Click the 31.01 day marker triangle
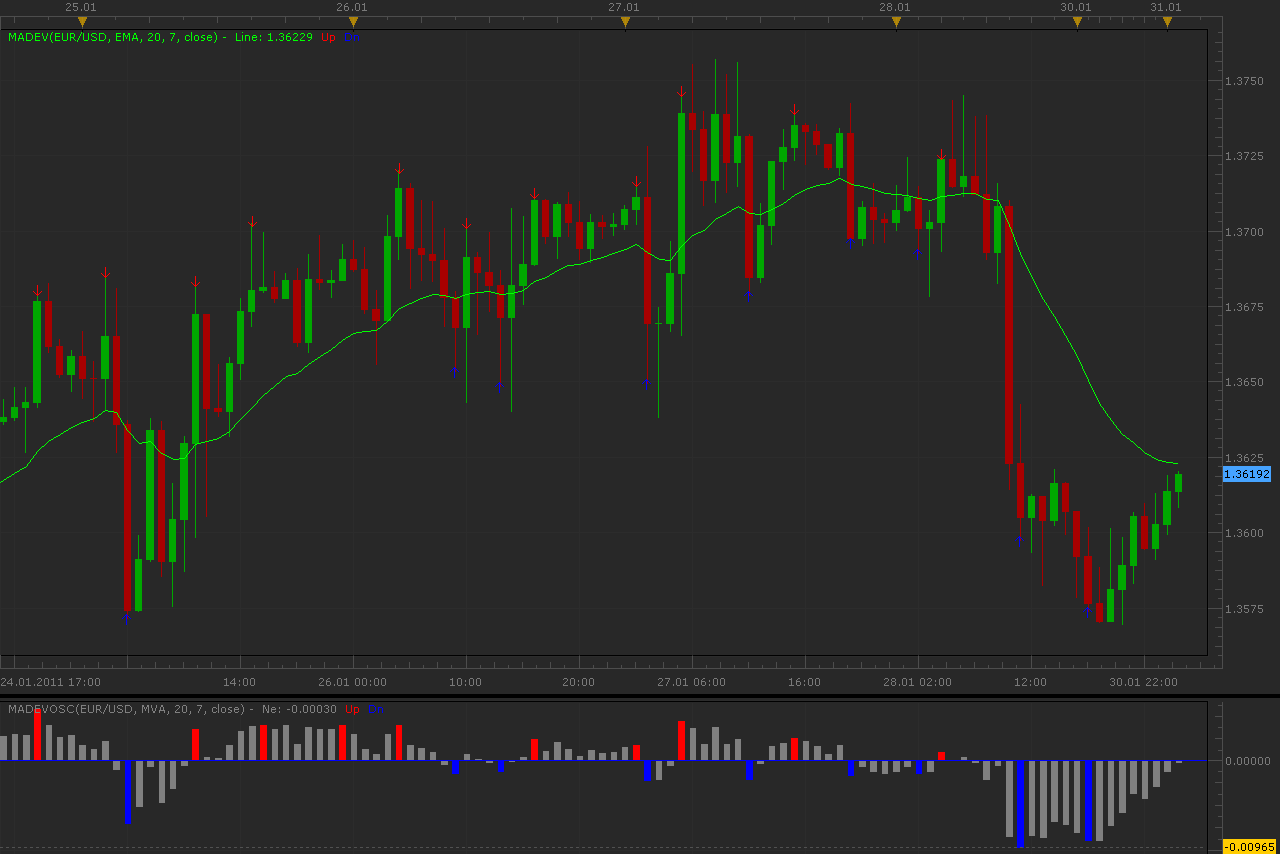 [1167, 22]
